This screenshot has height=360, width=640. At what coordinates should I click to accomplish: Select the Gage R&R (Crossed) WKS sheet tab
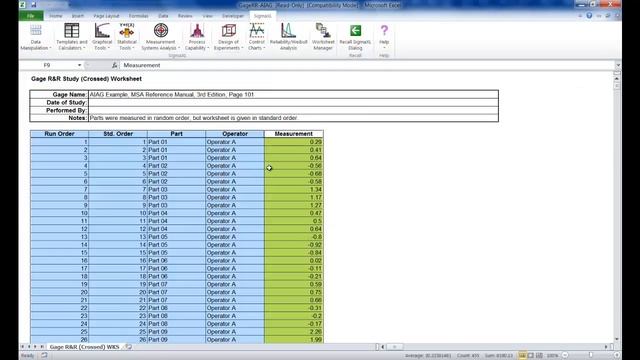point(84,347)
